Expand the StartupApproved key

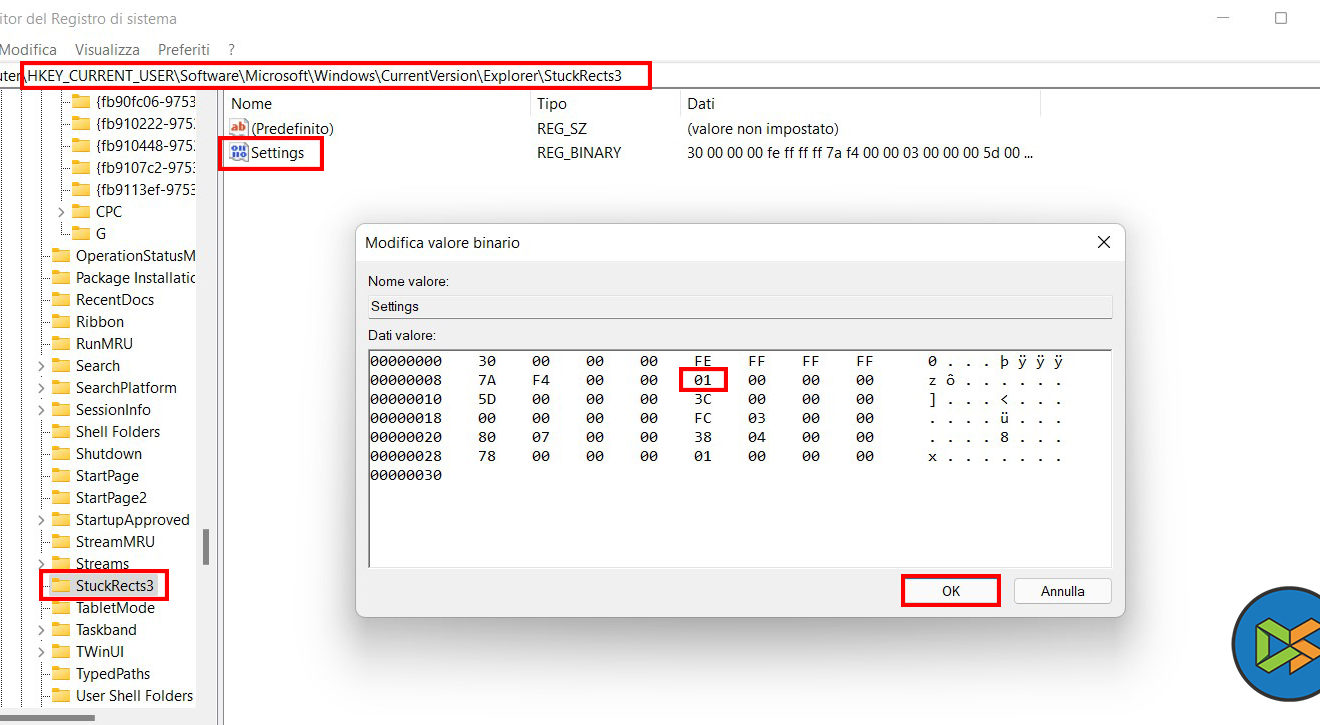pyautogui.click(x=41, y=520)
